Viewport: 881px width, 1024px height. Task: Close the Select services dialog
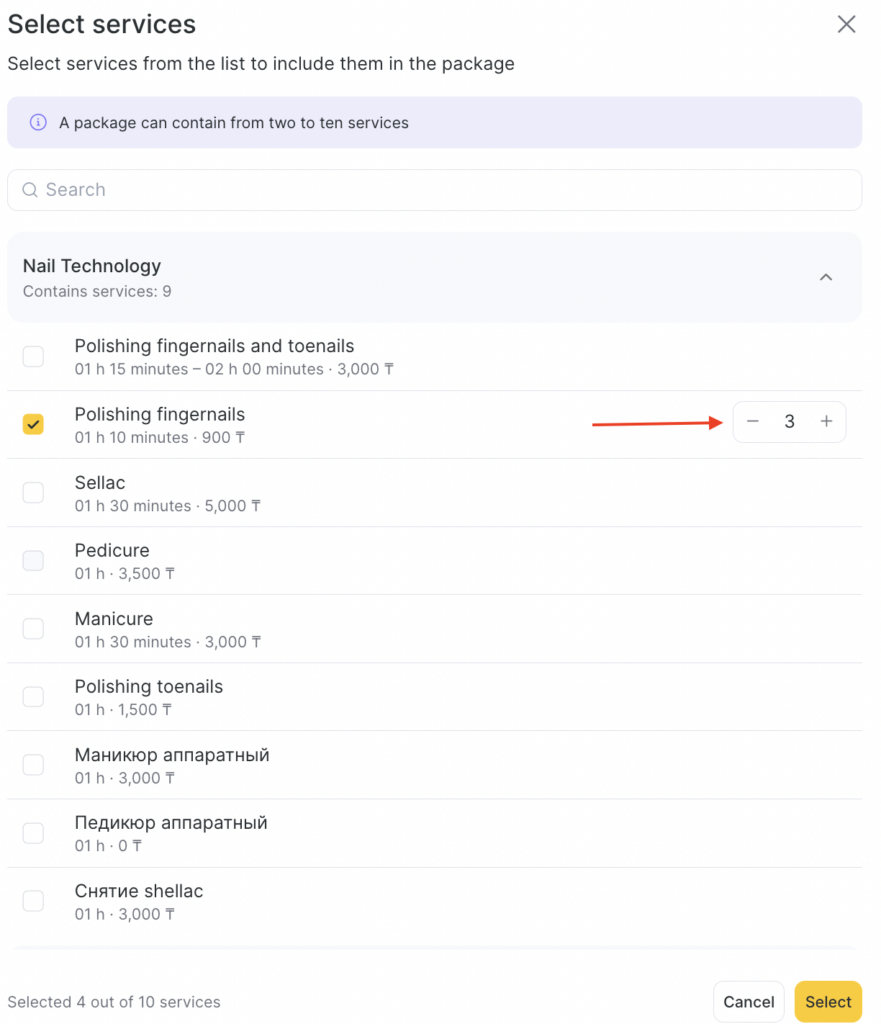(846, 25)
